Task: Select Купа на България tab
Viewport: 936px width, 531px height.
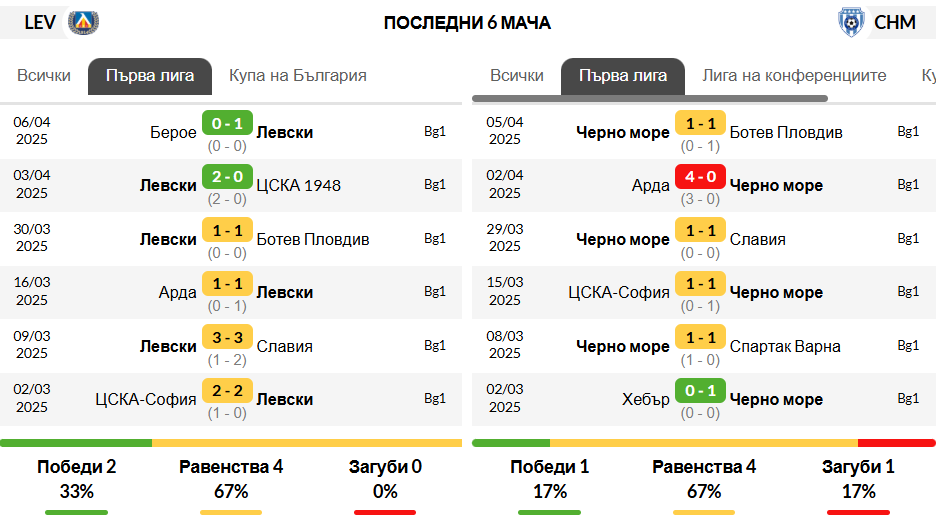Action: (x=298, y=76)
